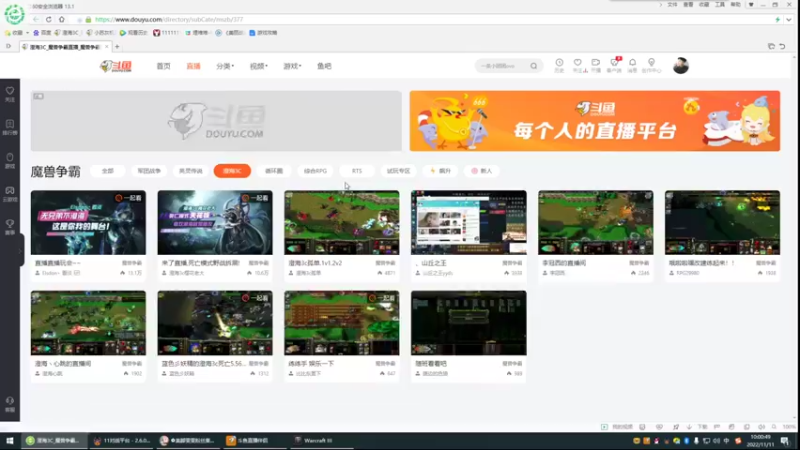Open the sidebar customer service headset icon
Screen dimensions: 800x450
point(10,404)
